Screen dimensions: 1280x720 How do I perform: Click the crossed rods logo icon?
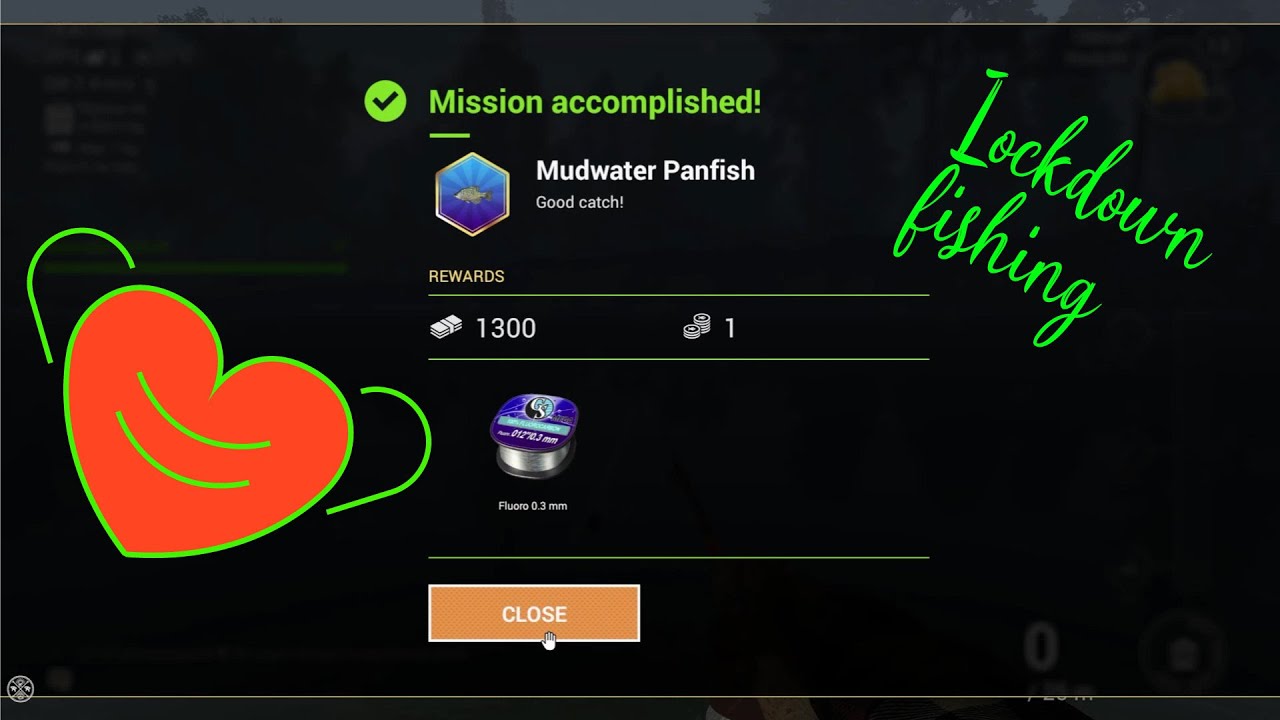point(20,688)
